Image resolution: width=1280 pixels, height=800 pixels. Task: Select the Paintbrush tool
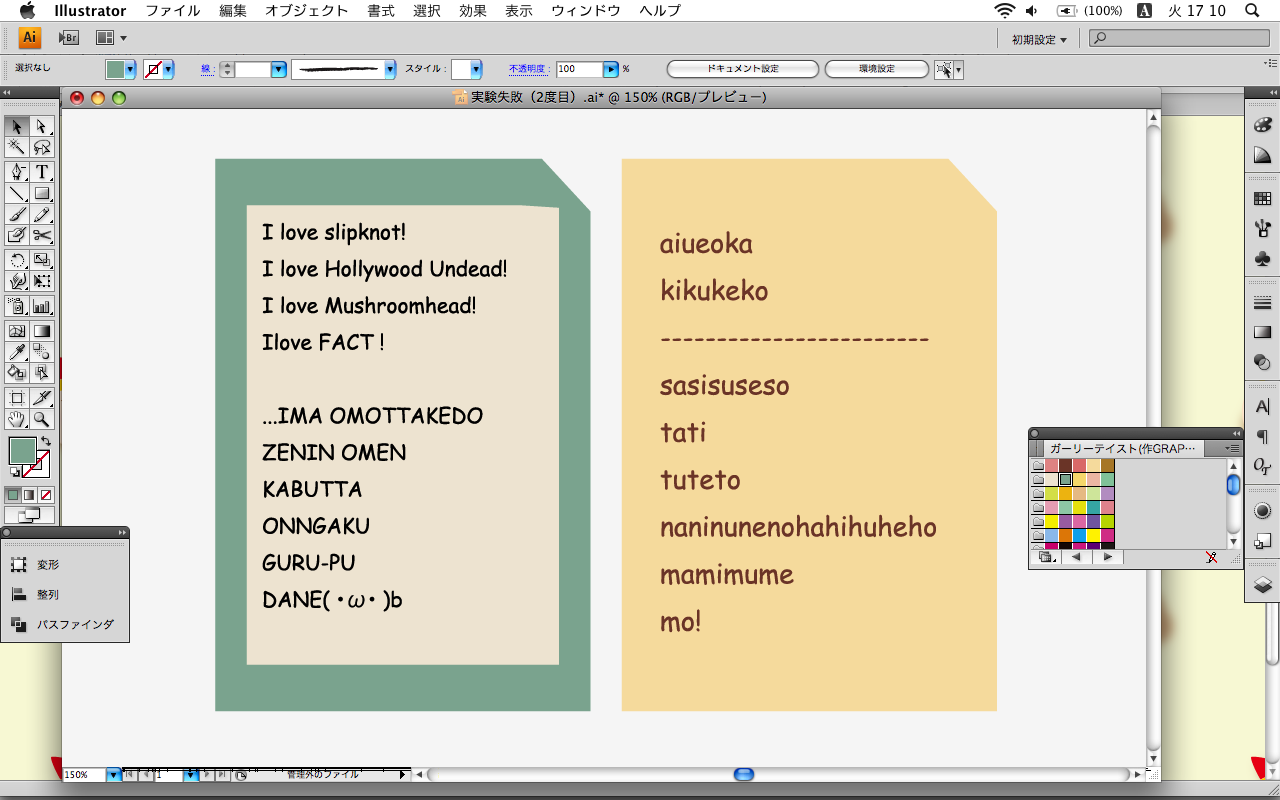coord(17,214)
